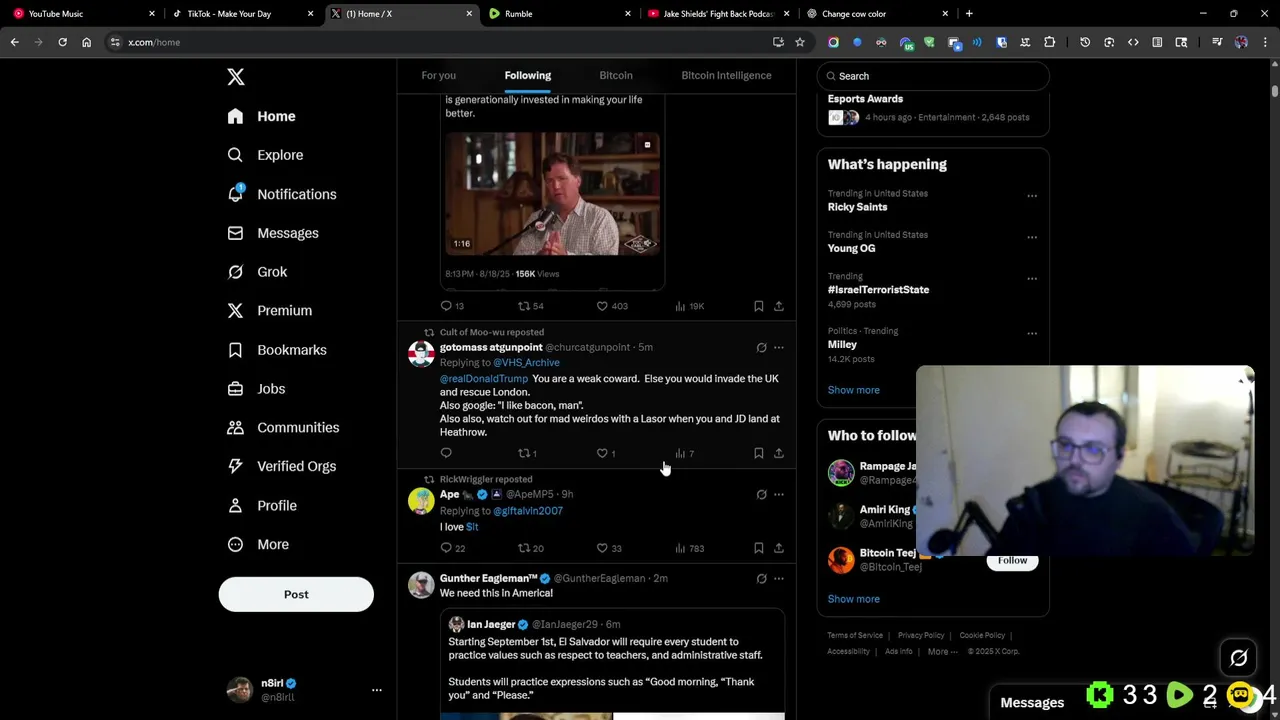Screen dimensions: 1280x720
Task: Open more options on gotomass atgunpoint post
Action: [x=779, y=348]
